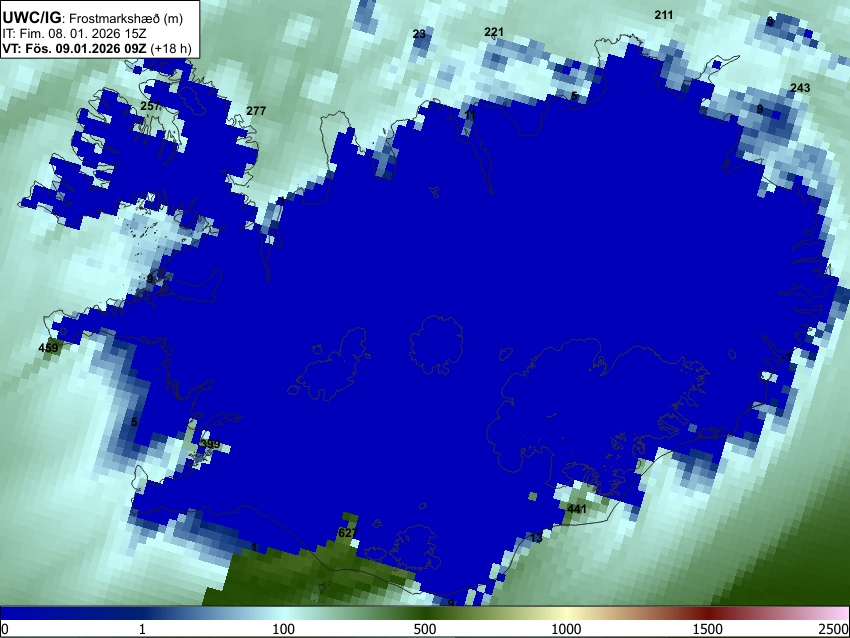The width and height of the screenshot is (850, 638).
Task: Click the valid time line "VT: Fös. 09.01.2026 09Z"
Action: point(74,48)
